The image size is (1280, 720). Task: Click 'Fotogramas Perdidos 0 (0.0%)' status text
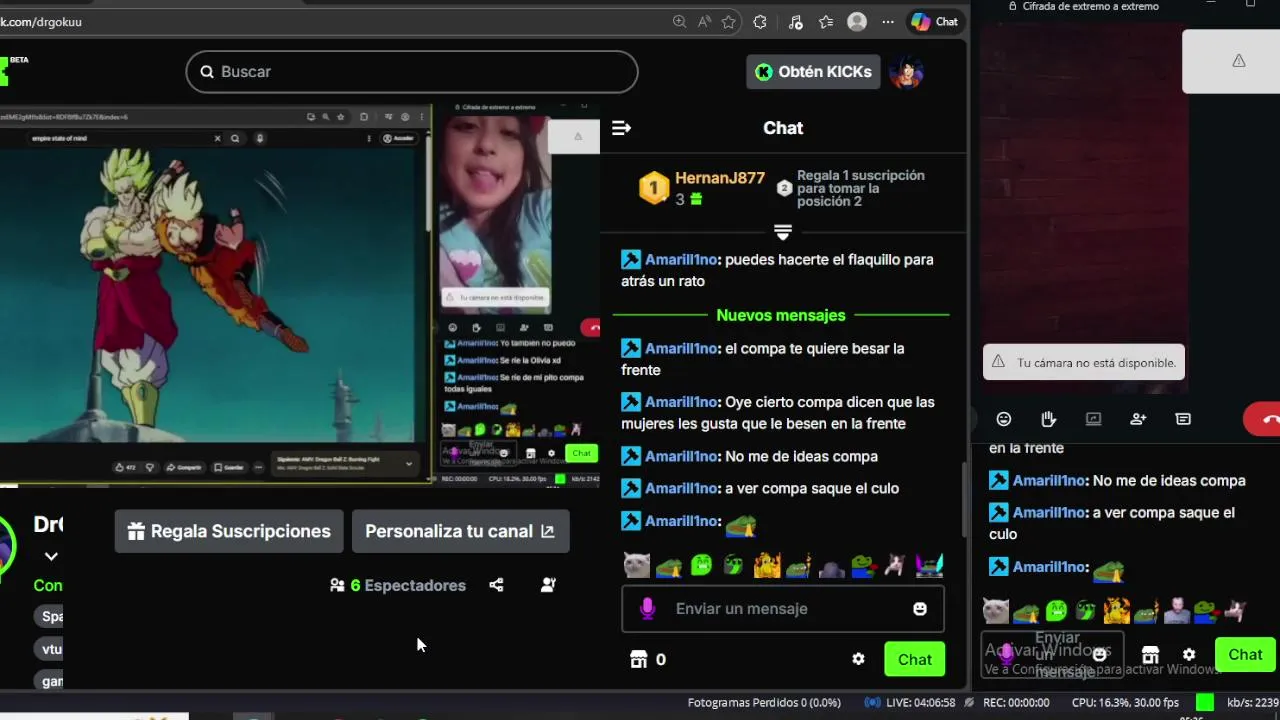click(764, 703)
